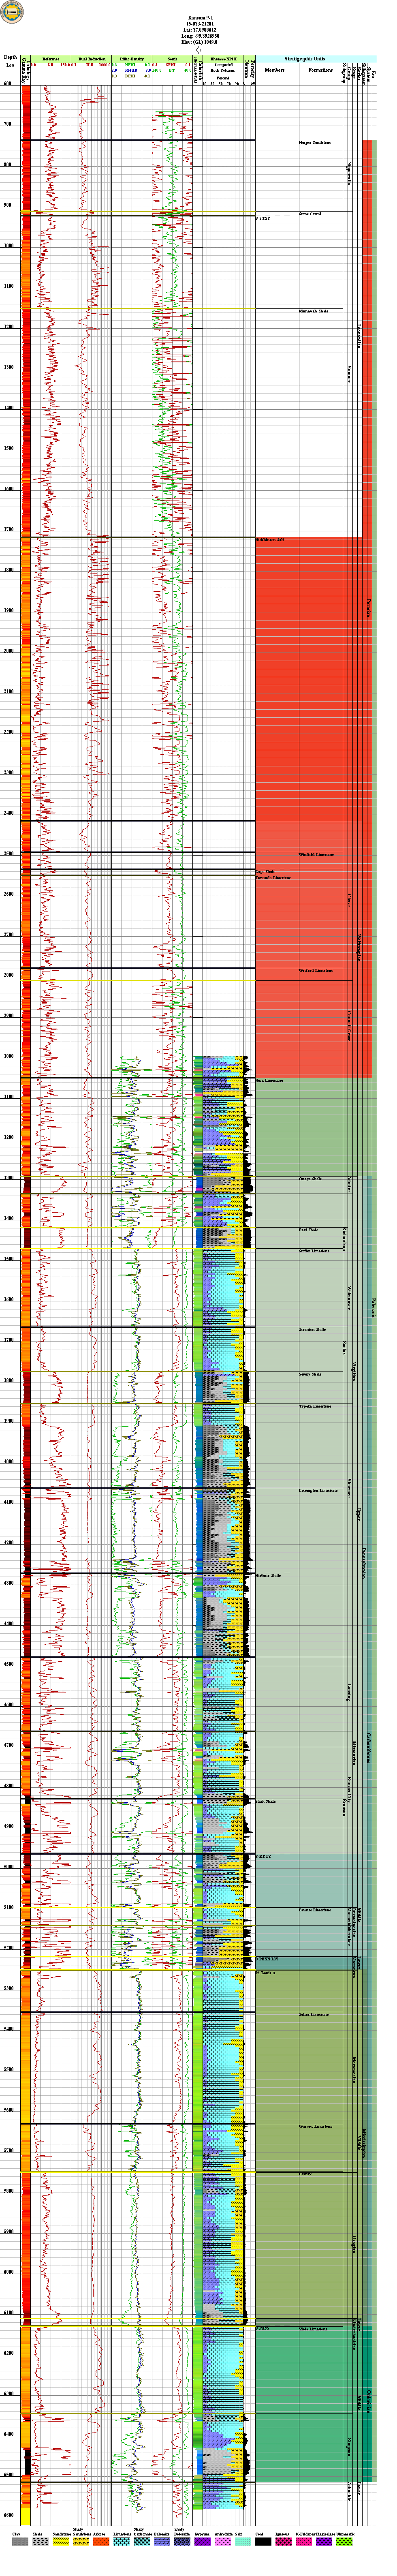397x2576 pixels.
Task: Click the "Stone Corral" formation label
Action: pos(310,214)
